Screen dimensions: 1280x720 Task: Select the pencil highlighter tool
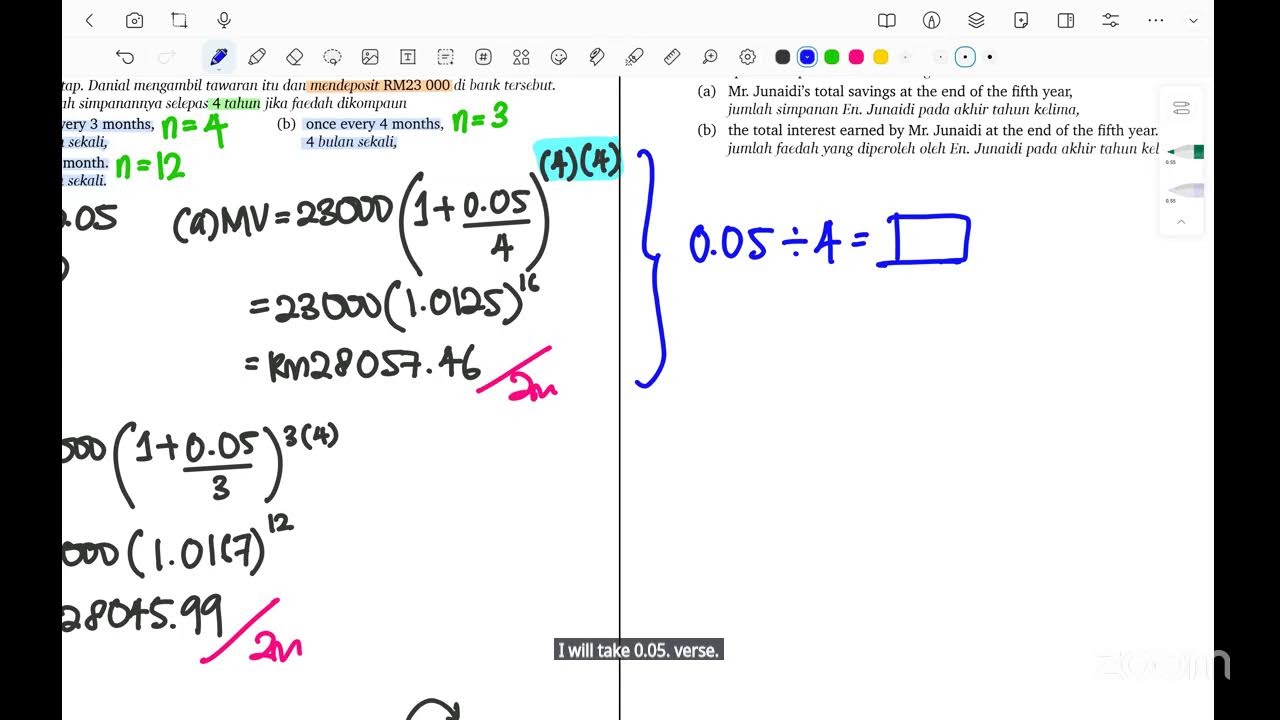[x=257, y=57]
